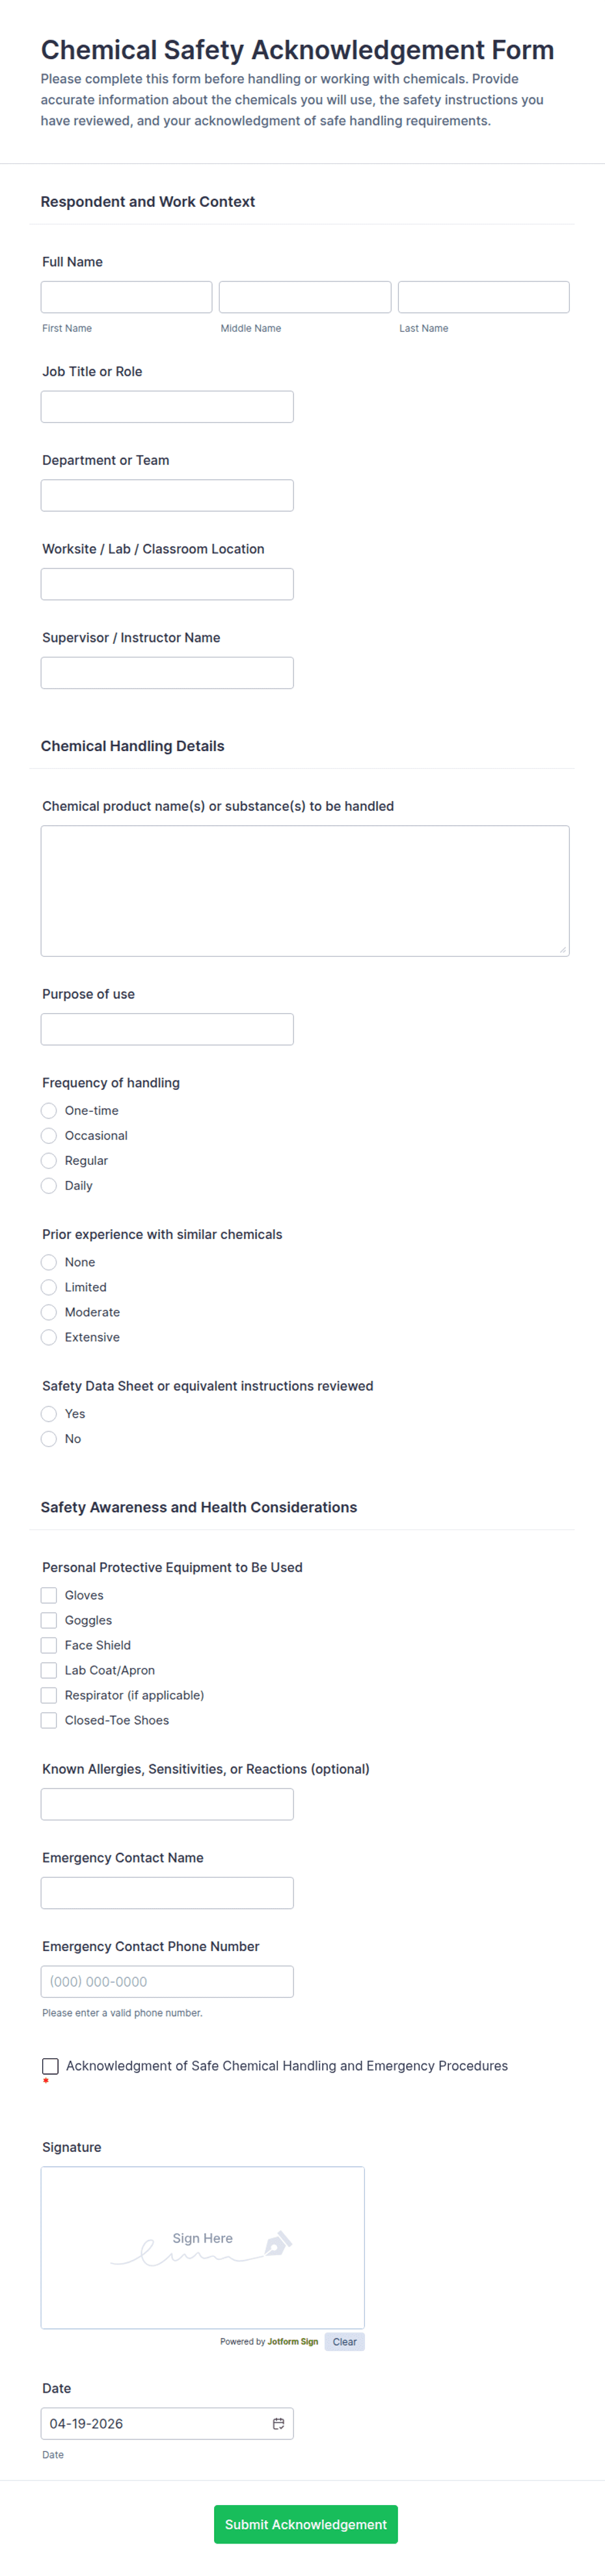Viewport: 605px width, 2576px height.
Task: Open the calendar picker icon in Date field
Action: pos(278,2423)
